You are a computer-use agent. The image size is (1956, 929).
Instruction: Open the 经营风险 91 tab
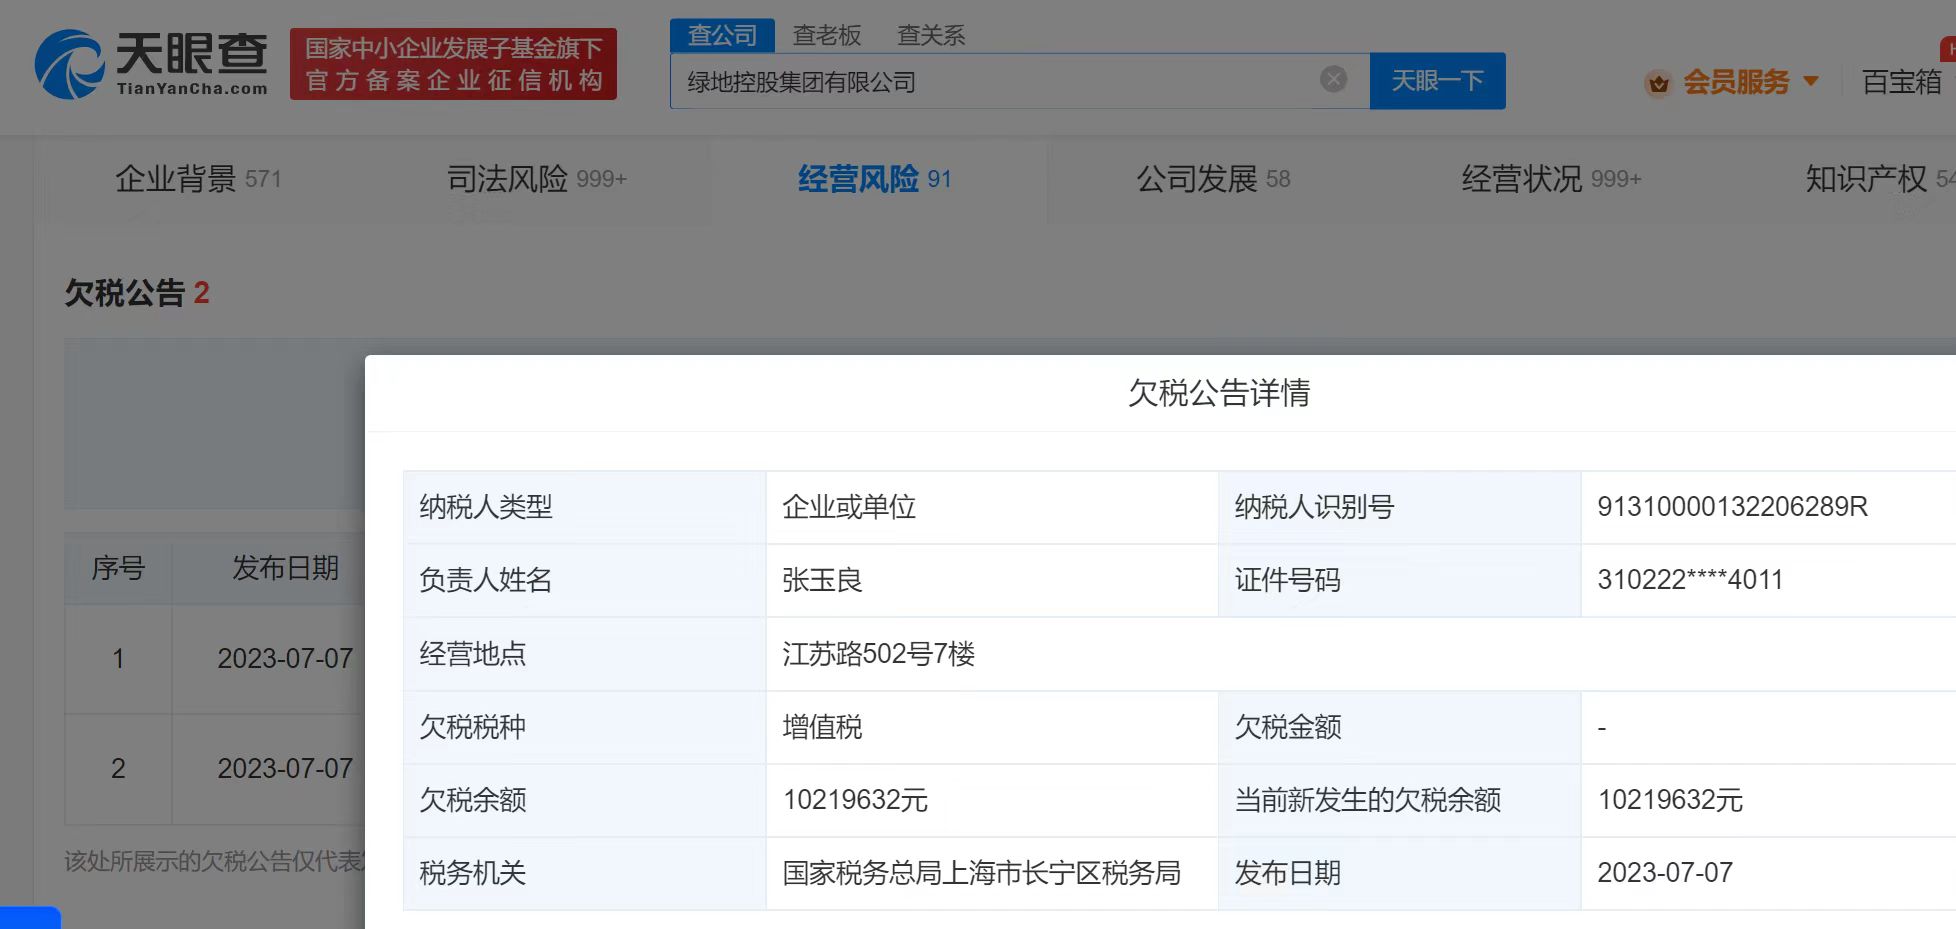click(874, 179)
